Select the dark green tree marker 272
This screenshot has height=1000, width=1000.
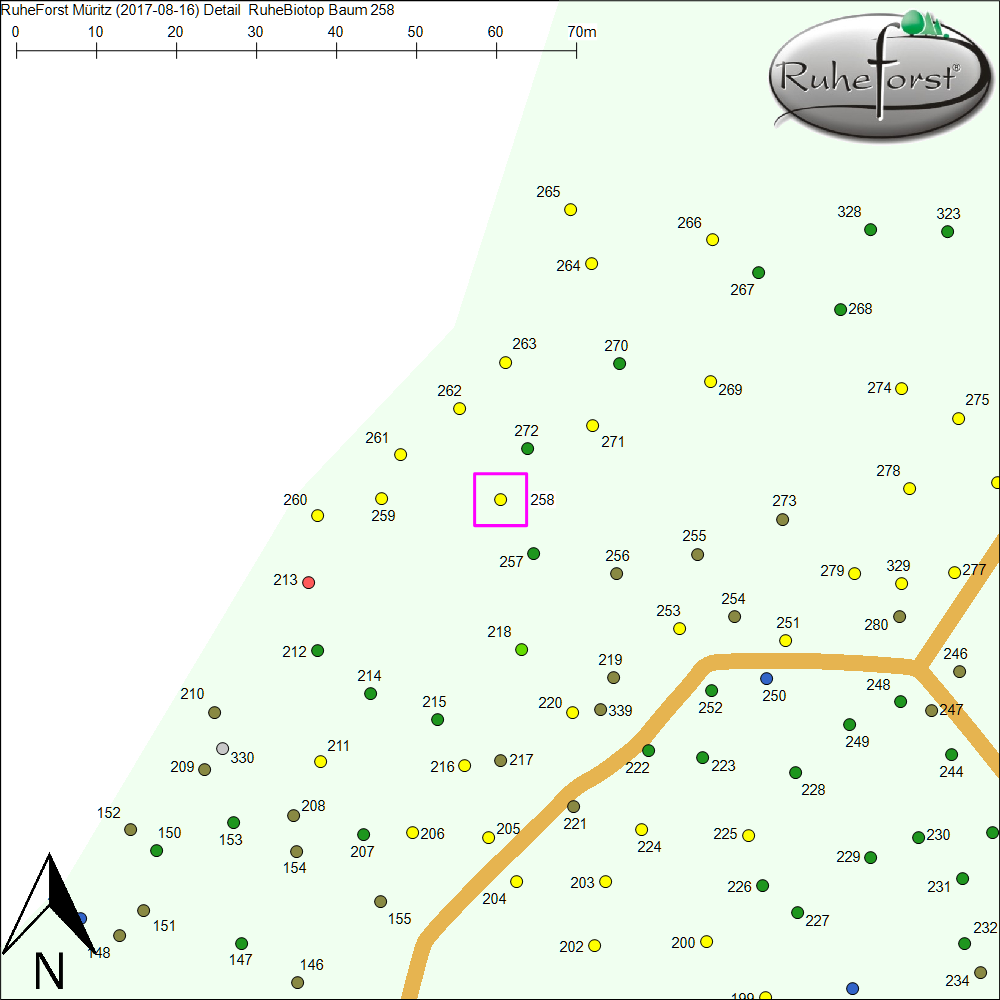tap(528, 449)
